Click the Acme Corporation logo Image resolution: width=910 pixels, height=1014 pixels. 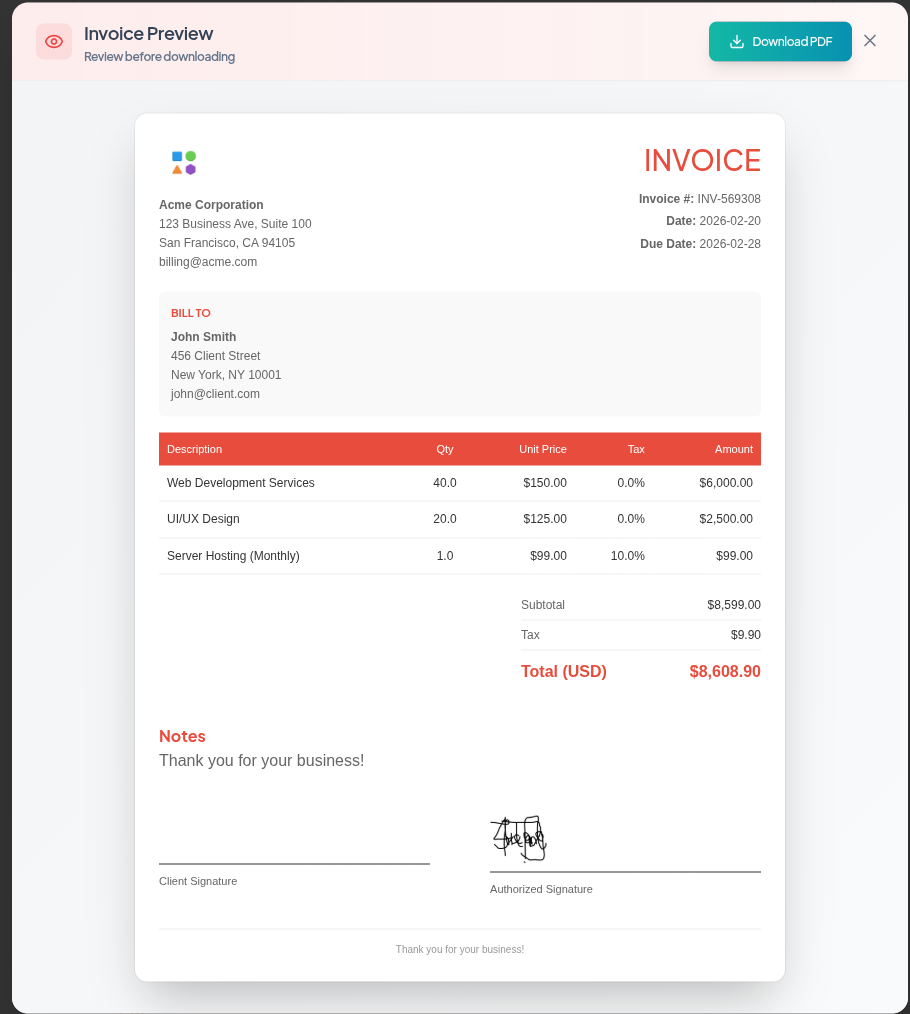[x=182, y=162]
